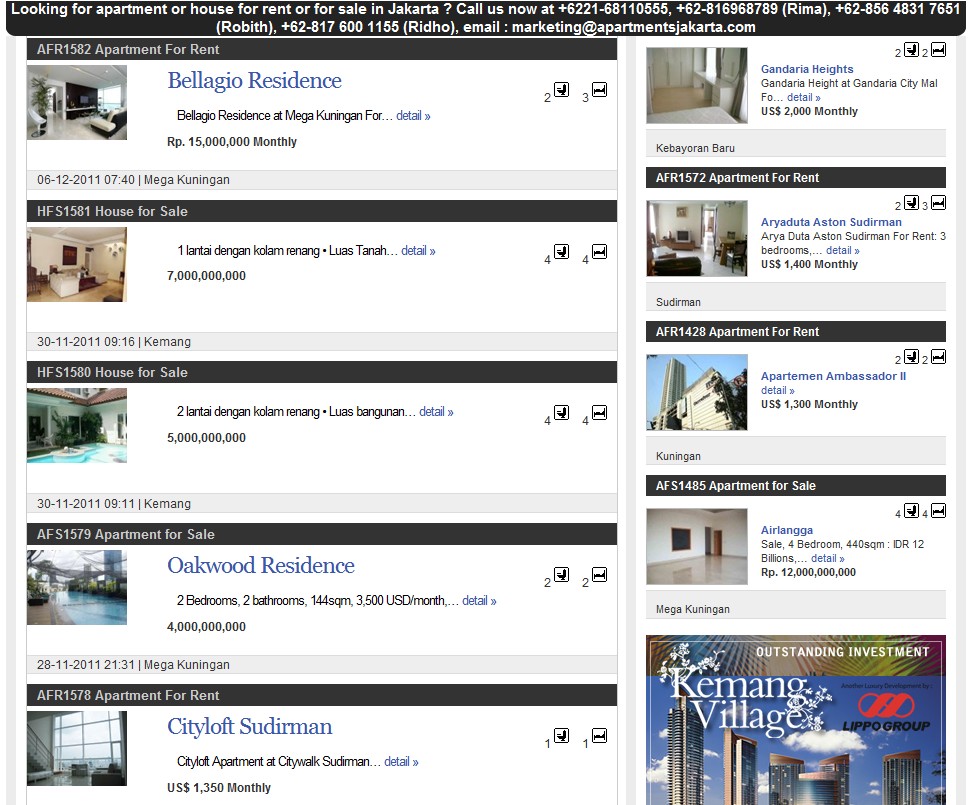Open Airlangga empty room thumbnail

point(697,547)
